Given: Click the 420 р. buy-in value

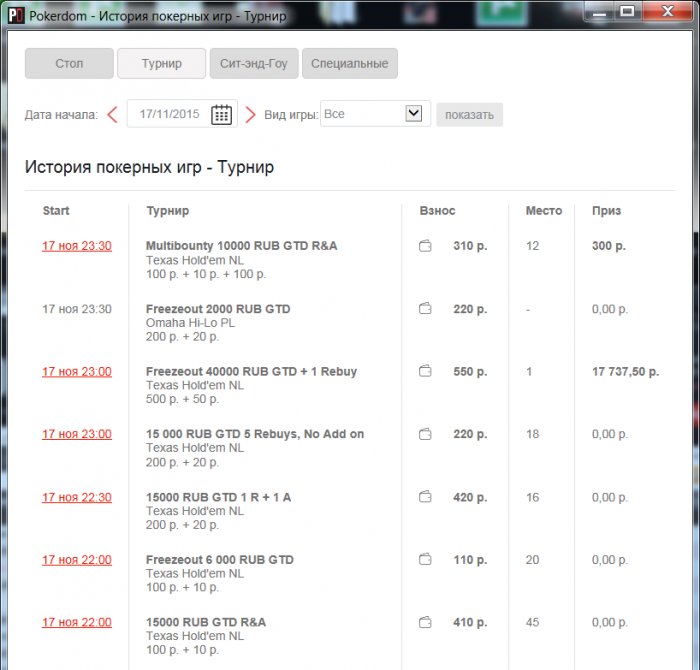Looking at the screenshot, I should 470,498.
